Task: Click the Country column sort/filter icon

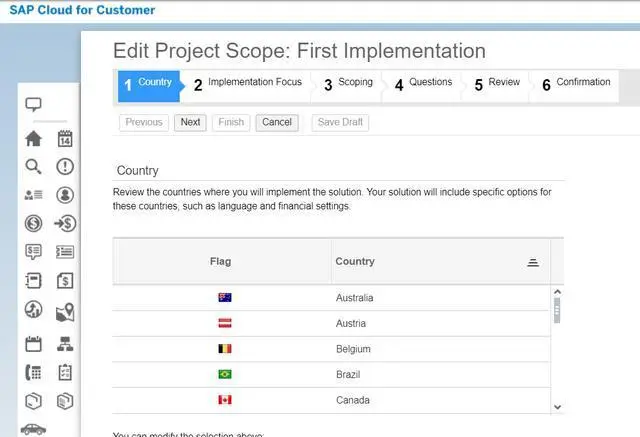Action: point(533,262)
